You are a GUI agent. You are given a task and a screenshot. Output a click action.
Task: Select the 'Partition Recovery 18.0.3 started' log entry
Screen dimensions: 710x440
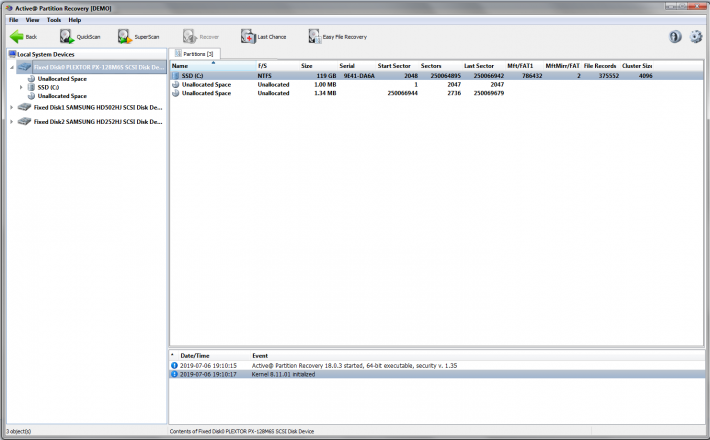(x=437, y=365)
